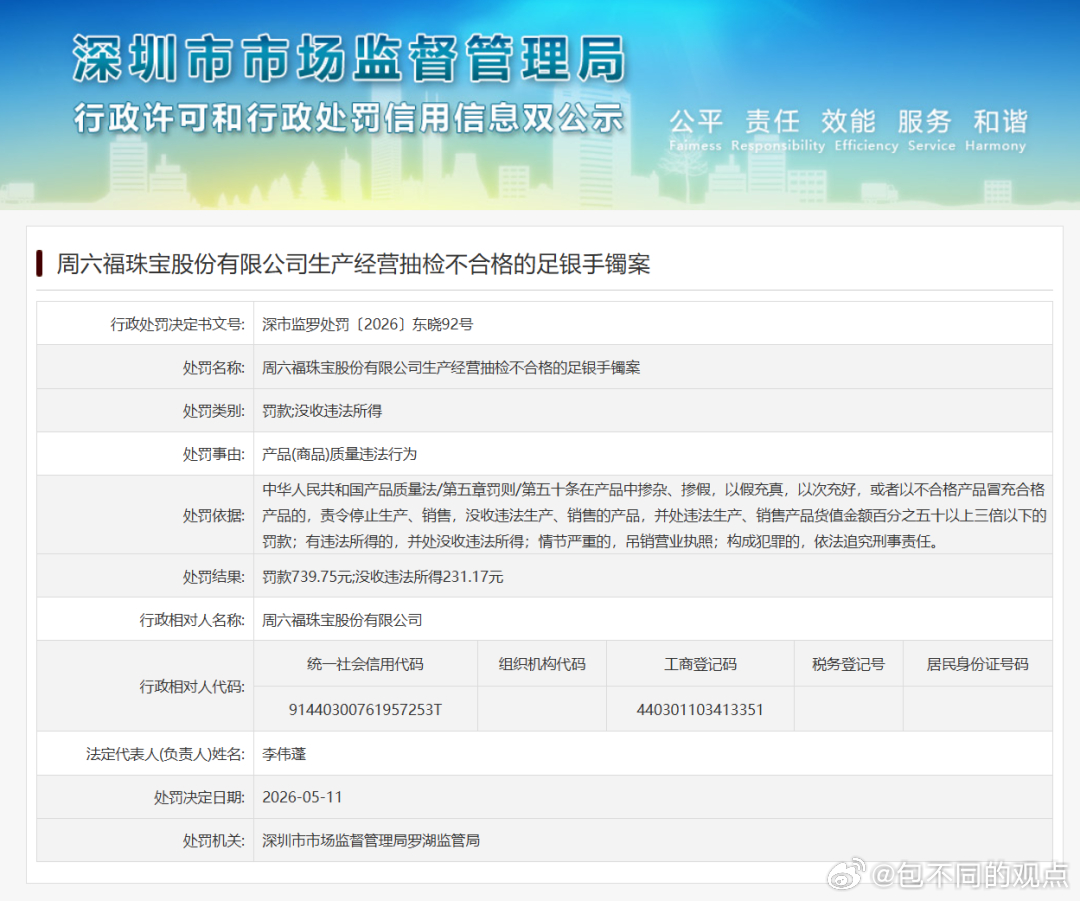1080x901 pixels.
Task: Select the representative name 李伟蓬
Action: pos(284,754)
